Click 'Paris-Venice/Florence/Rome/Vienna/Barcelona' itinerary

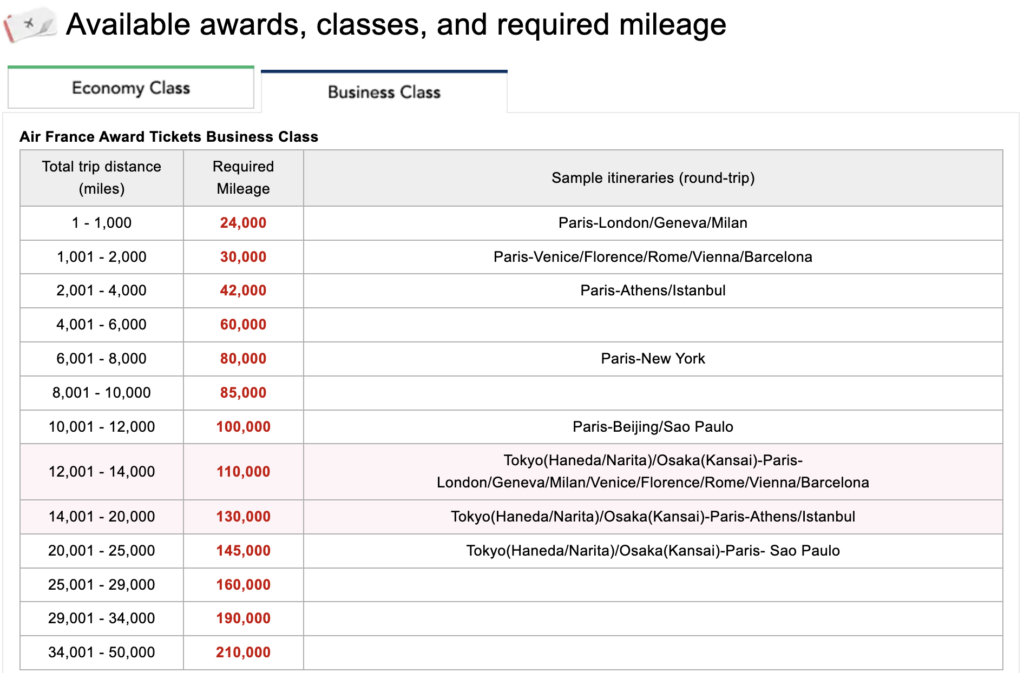pyautogui.click(x=653, y=257)
